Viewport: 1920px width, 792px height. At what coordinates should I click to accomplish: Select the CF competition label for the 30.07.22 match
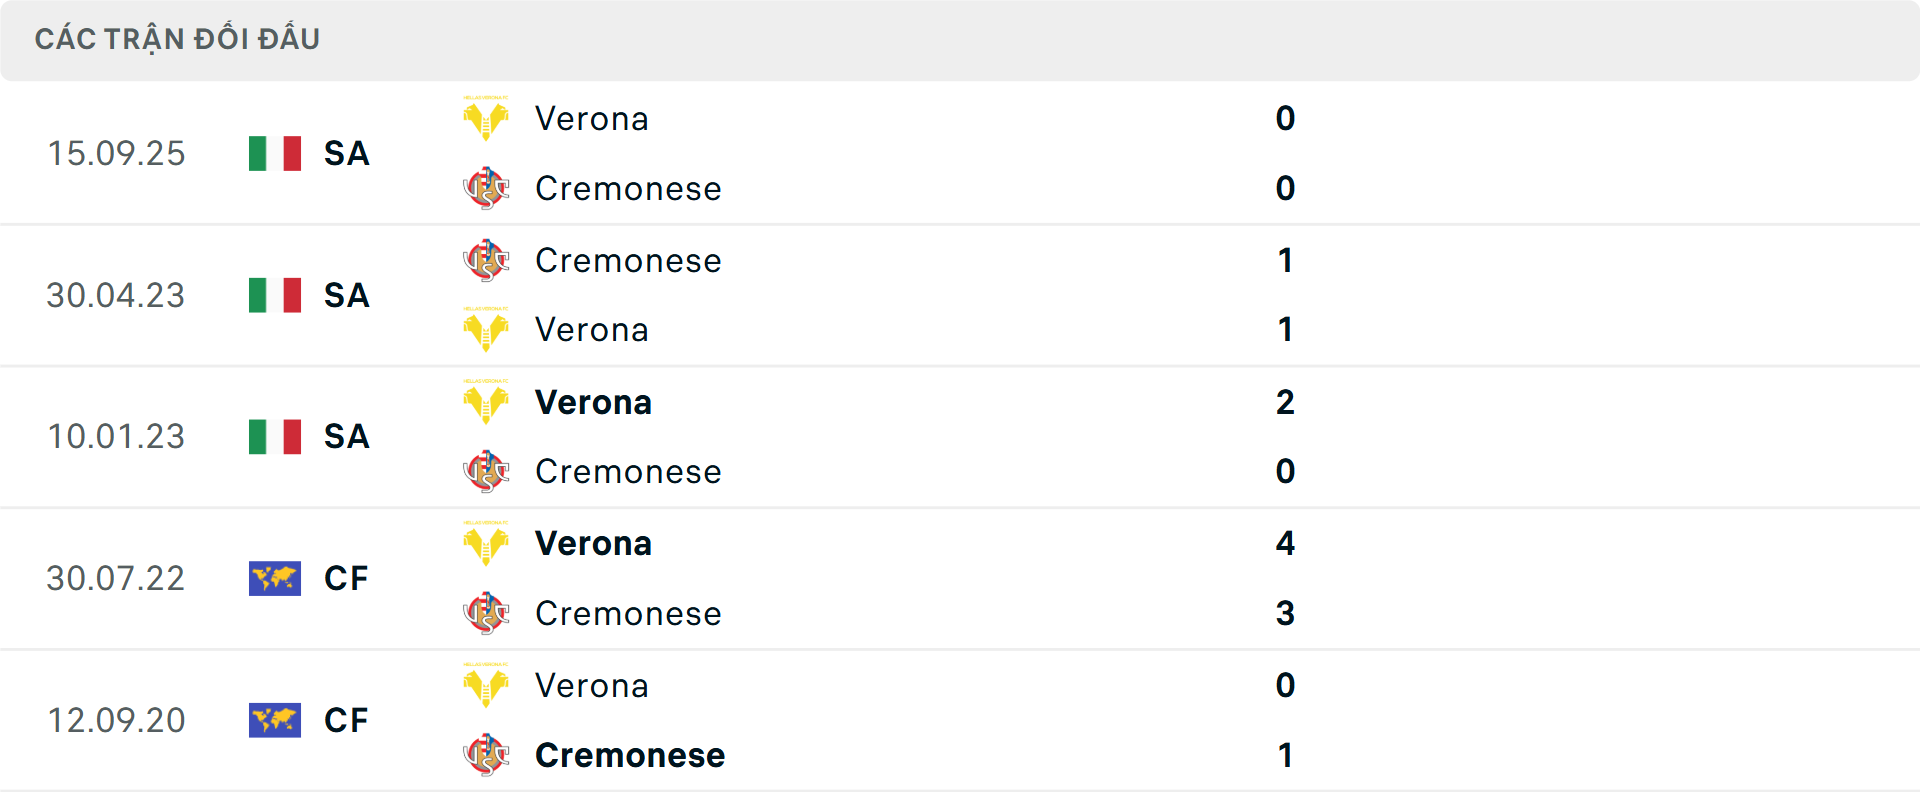345,578
